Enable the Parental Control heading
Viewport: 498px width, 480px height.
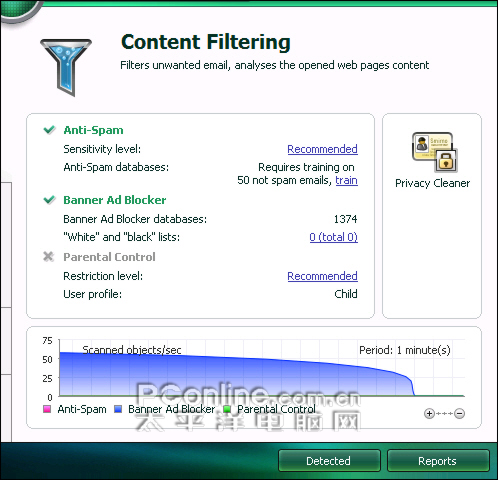point(109,257)
